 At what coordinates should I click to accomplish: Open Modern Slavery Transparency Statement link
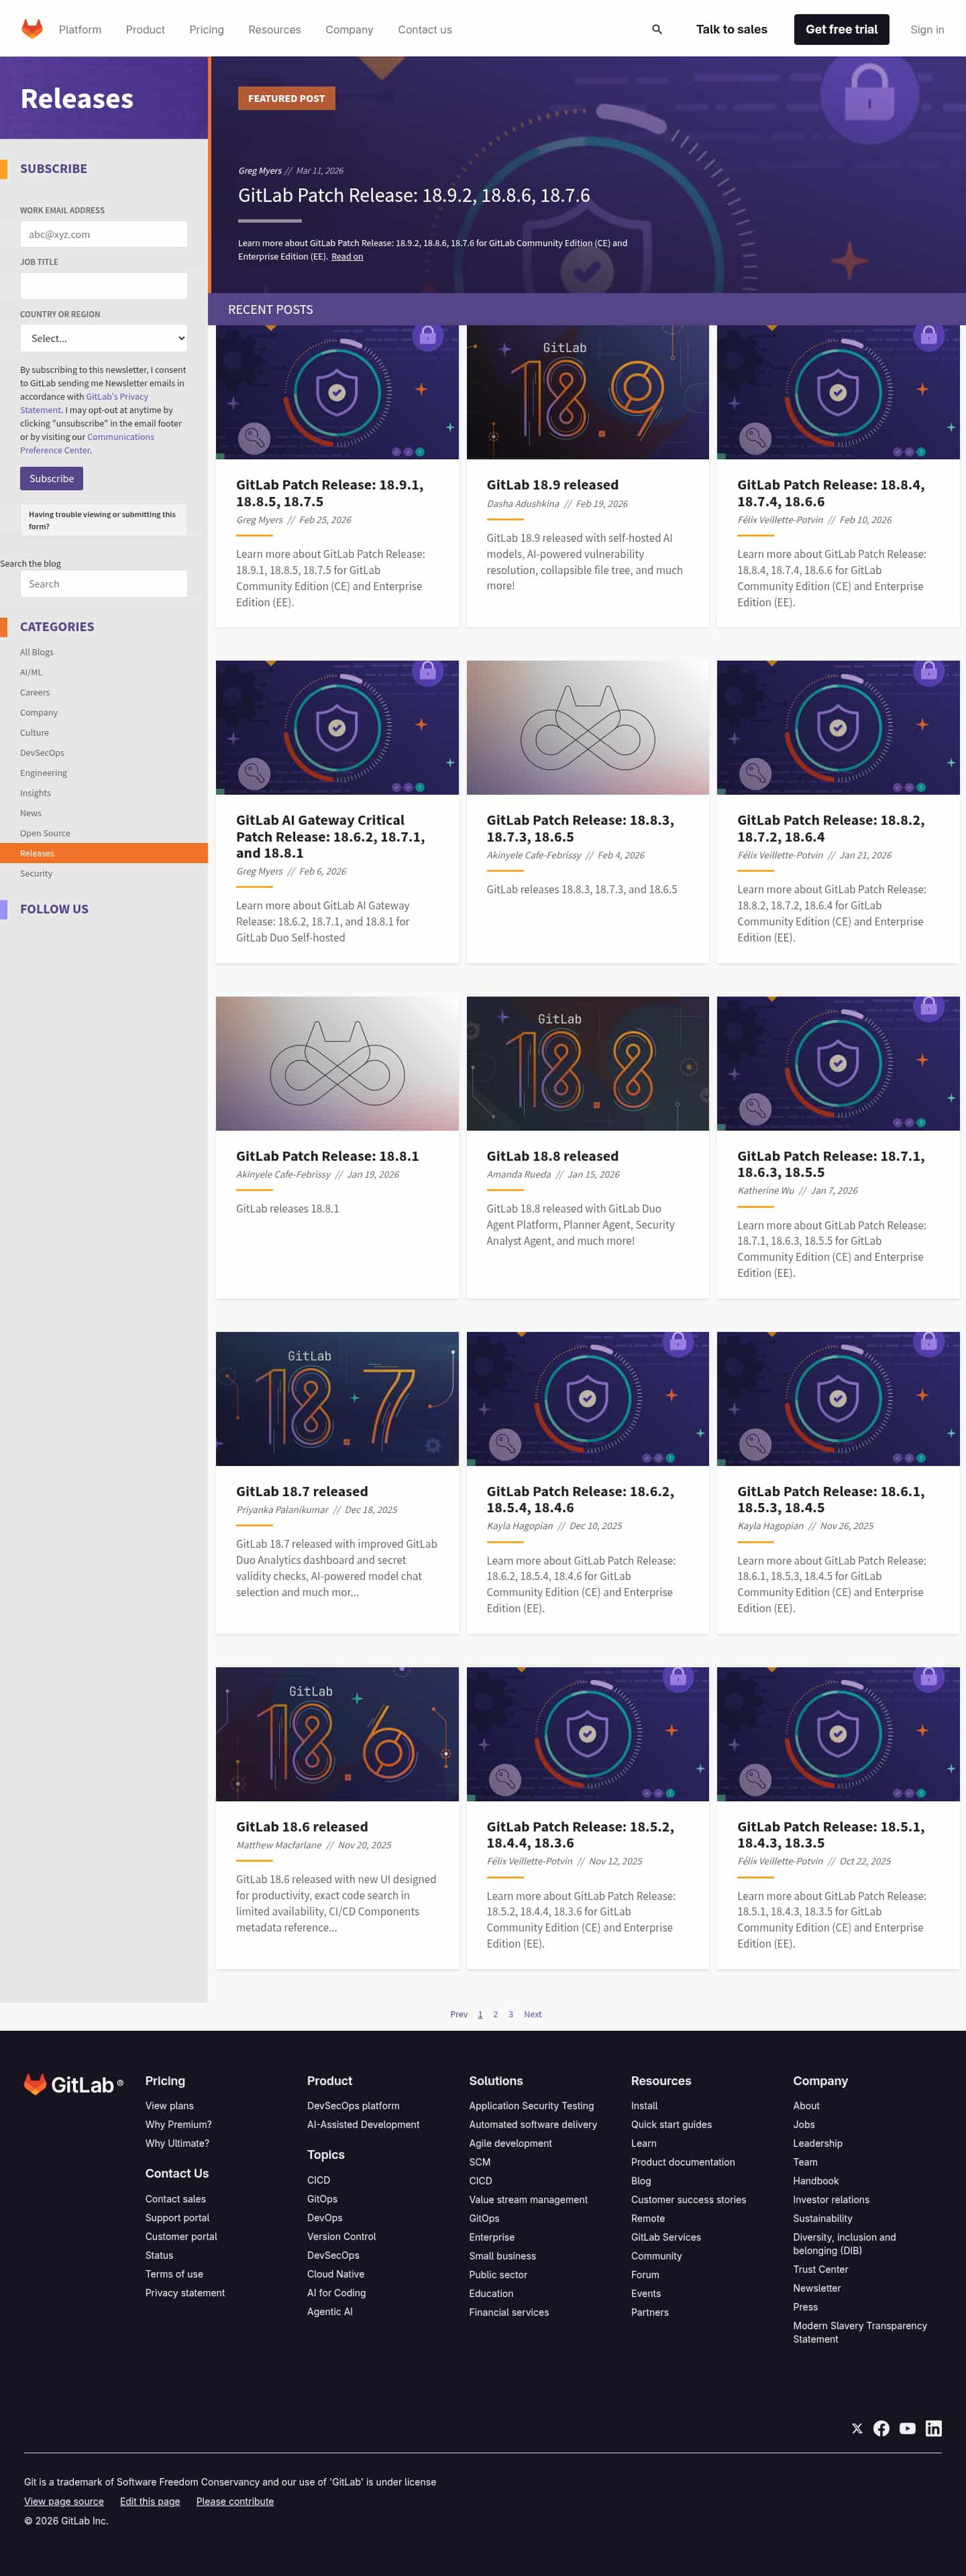(860, 2332)
